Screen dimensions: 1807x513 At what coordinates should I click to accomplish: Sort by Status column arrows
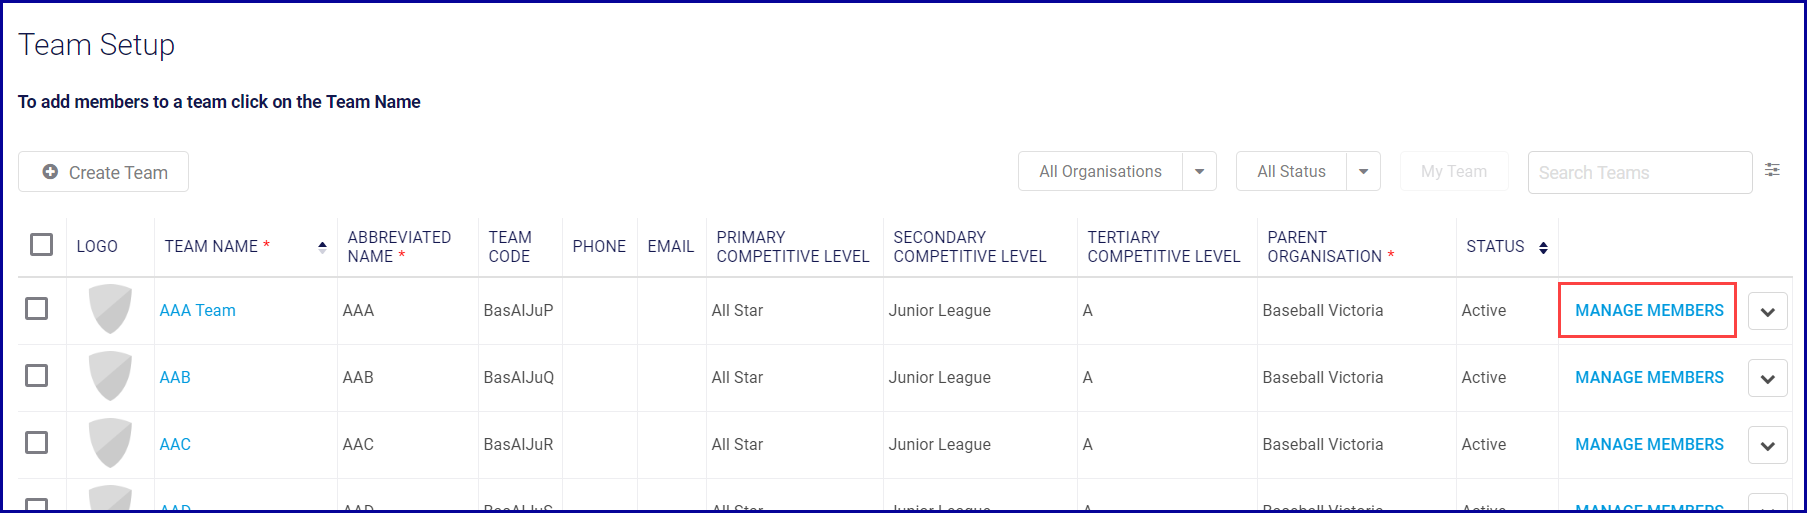1543,247
